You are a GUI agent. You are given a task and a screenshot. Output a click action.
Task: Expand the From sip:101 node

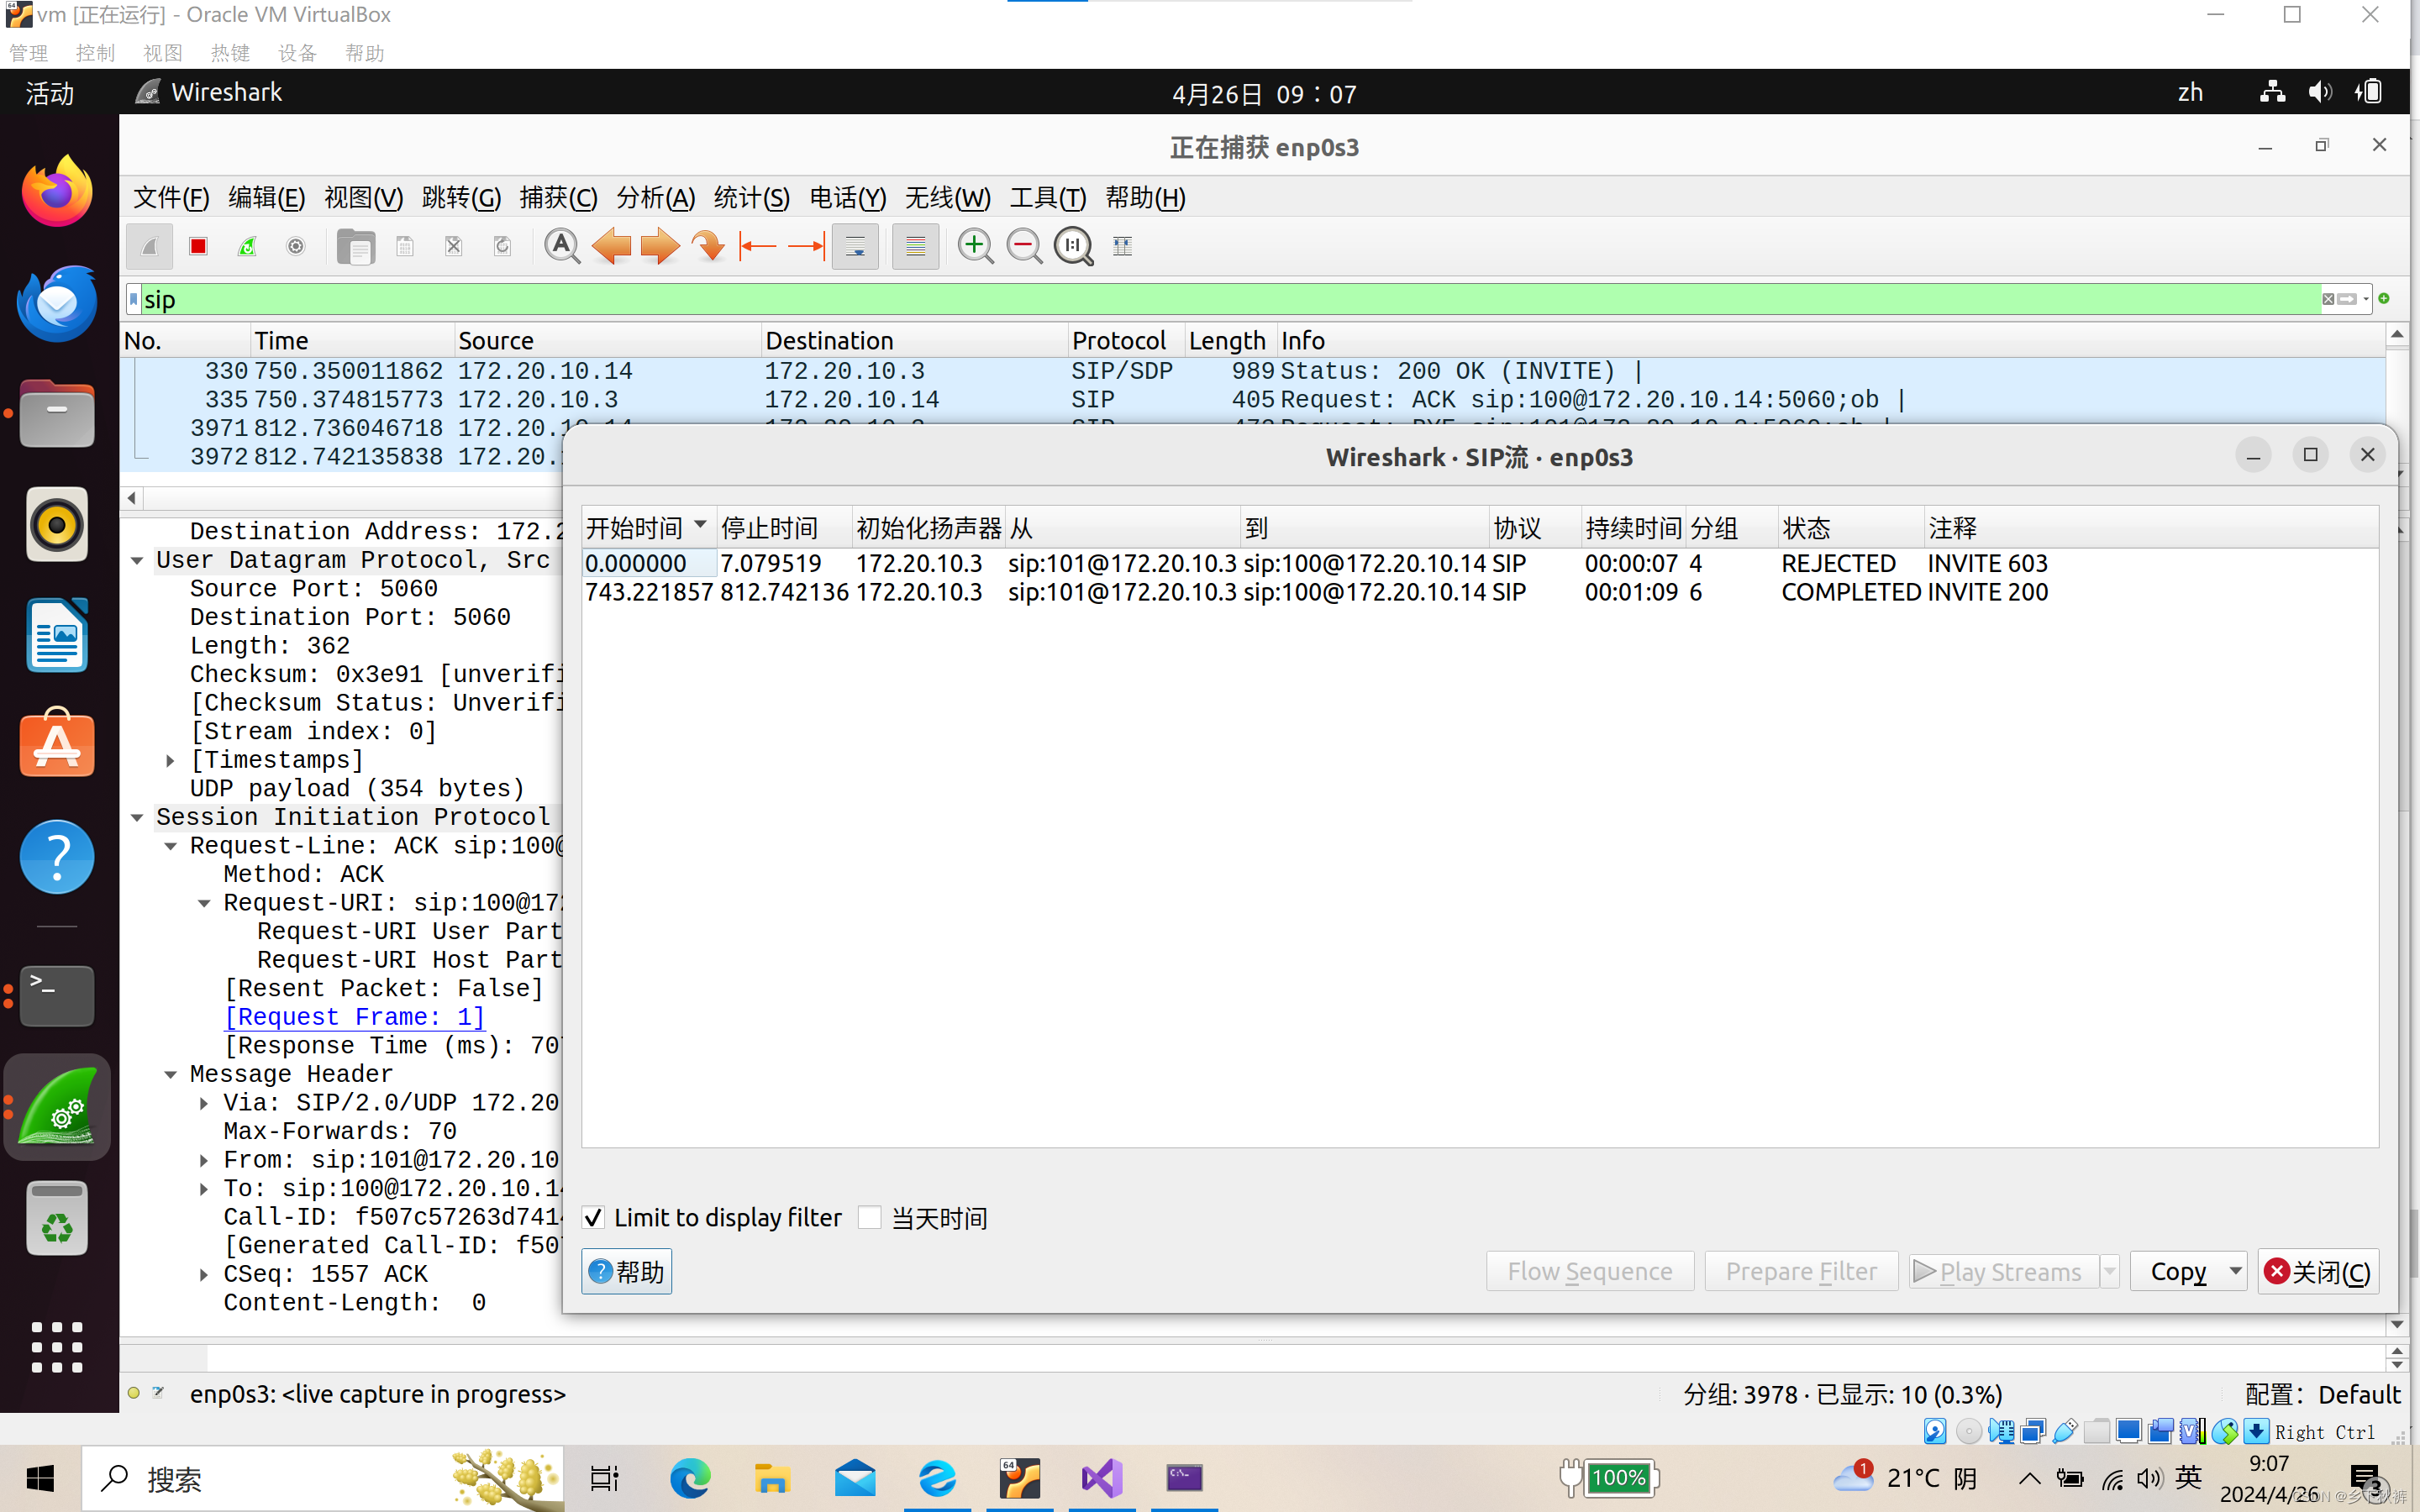click(x=204, y=1160)
